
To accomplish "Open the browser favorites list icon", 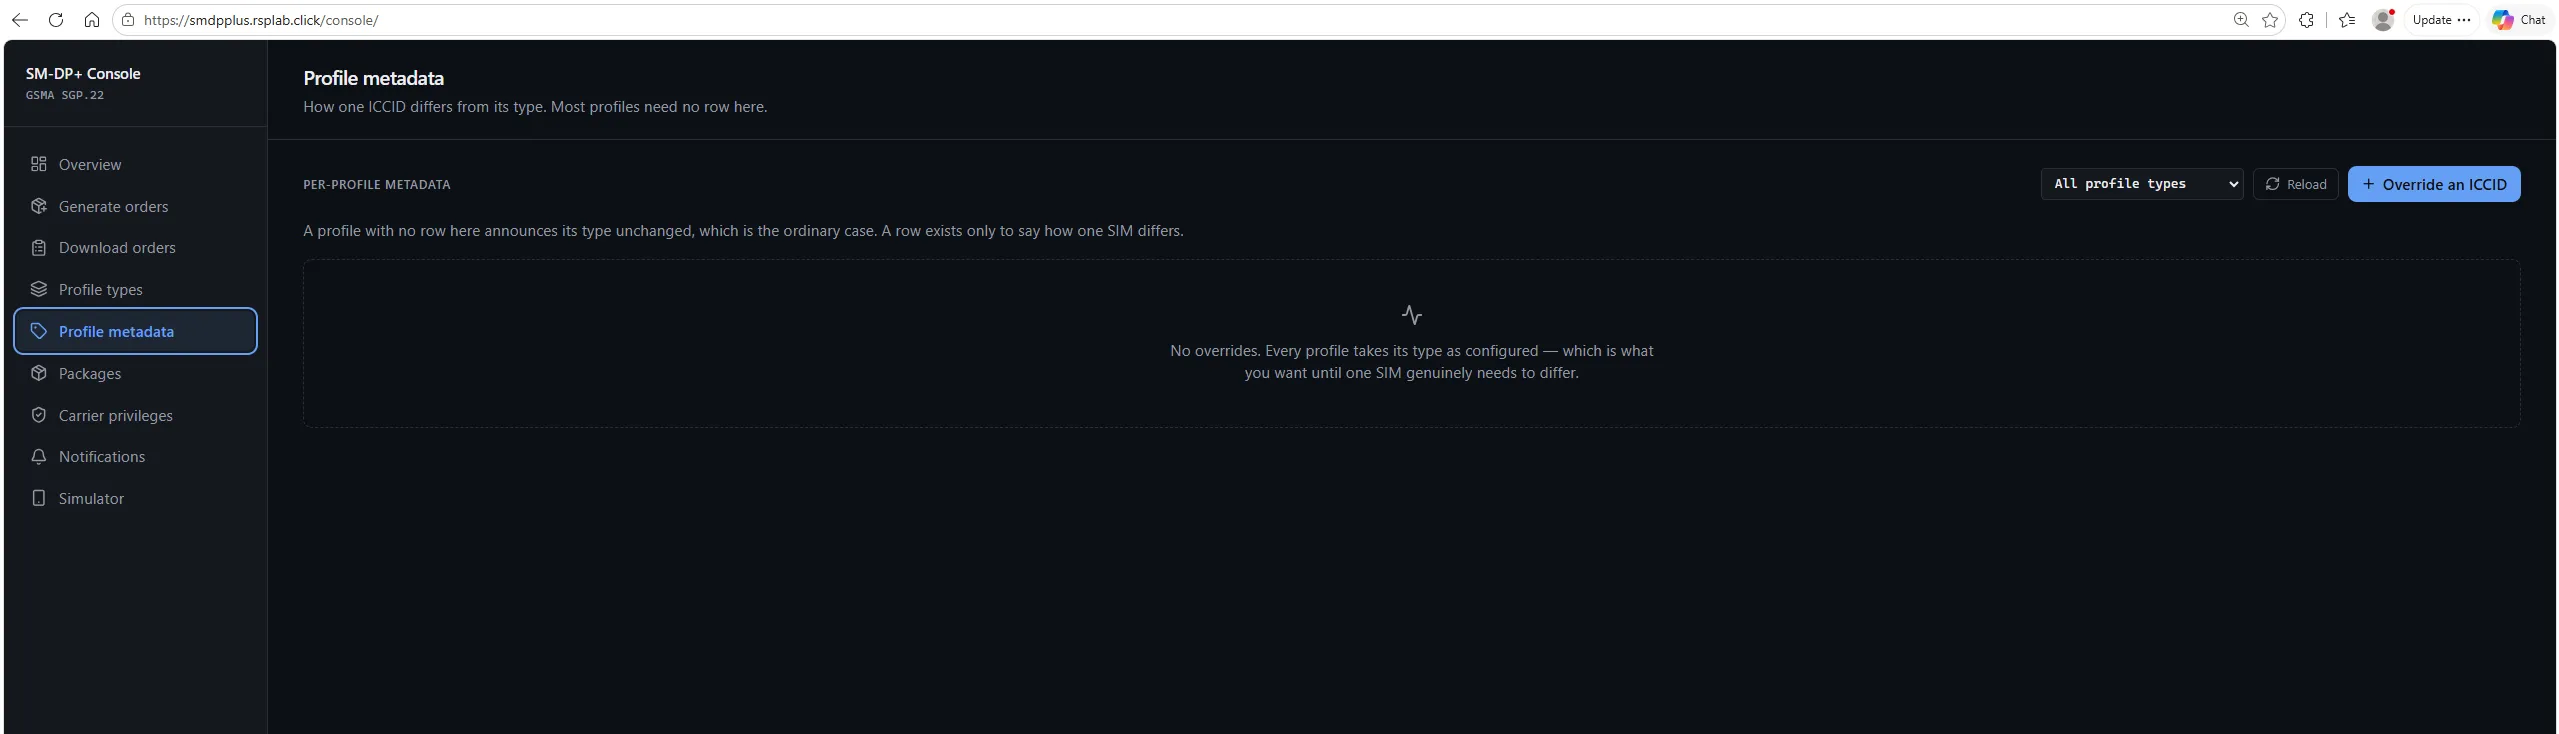I will click(2347, 20).
